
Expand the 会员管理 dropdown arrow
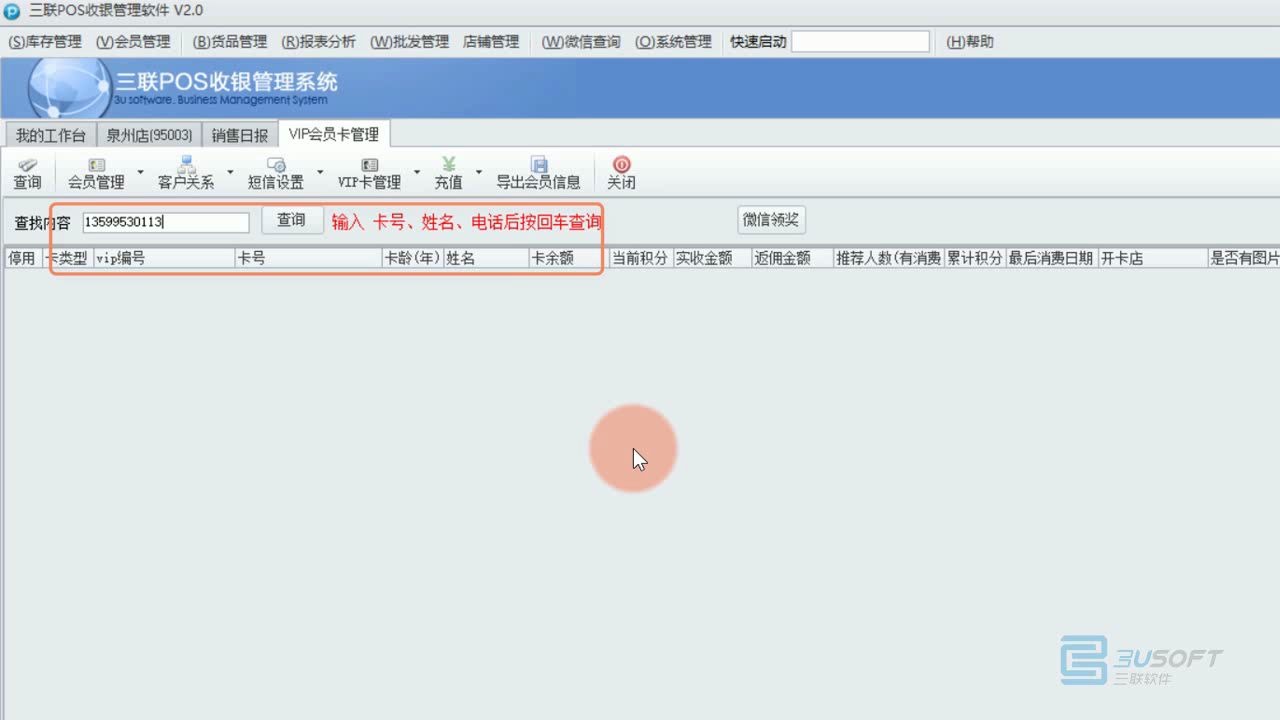tap(140, 172)
